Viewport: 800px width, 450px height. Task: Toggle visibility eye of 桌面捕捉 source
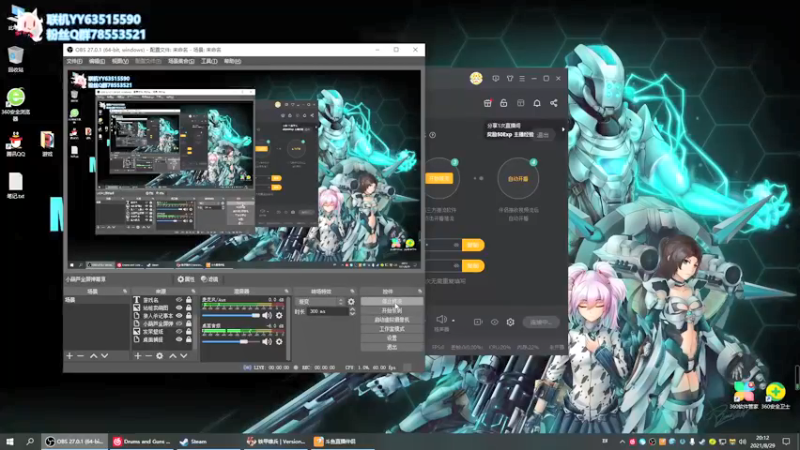179,339
